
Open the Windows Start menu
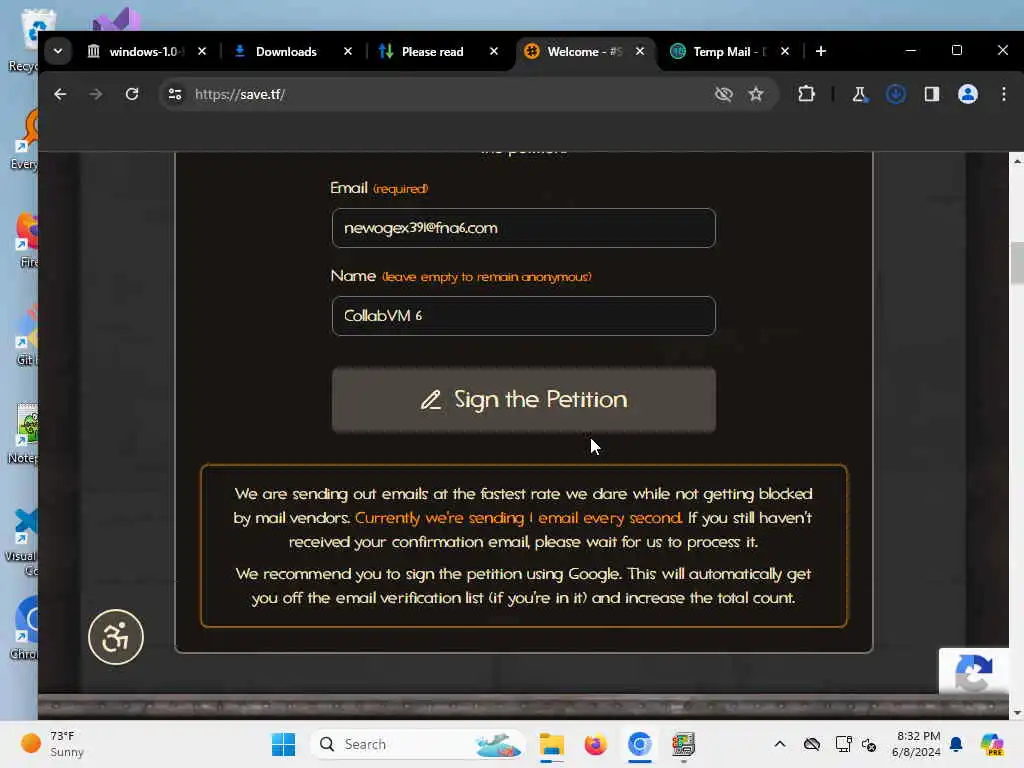click(x=283, y=744)
